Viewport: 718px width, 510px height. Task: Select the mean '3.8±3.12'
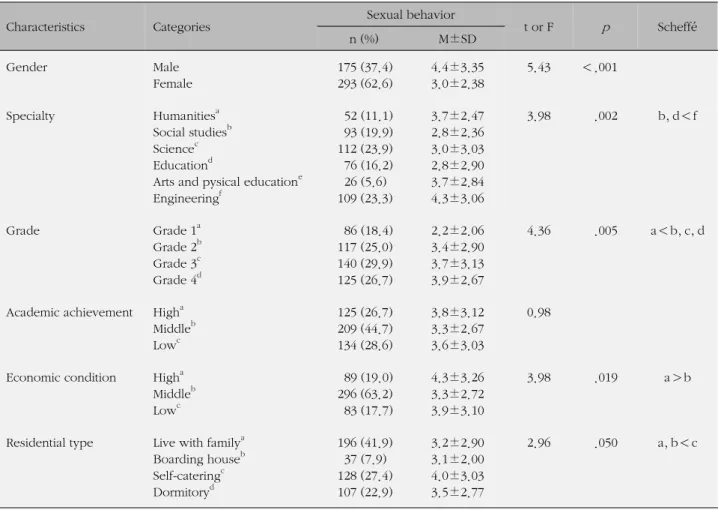point(457,312)
